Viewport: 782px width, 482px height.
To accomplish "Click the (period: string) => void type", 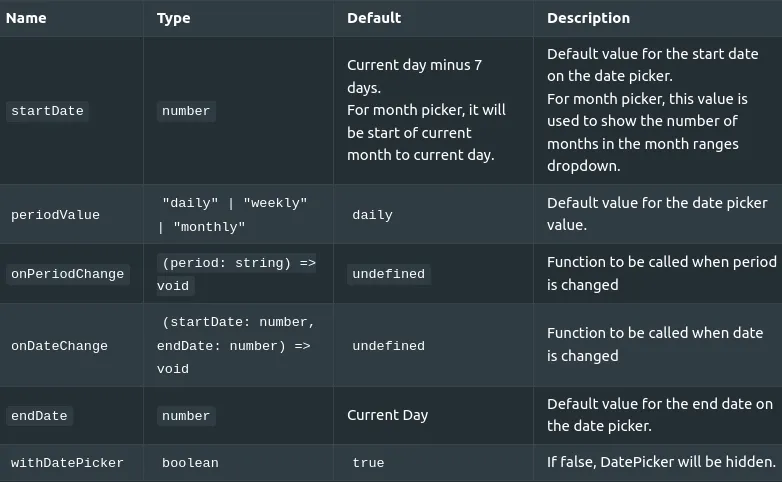I will pos(236,274).
